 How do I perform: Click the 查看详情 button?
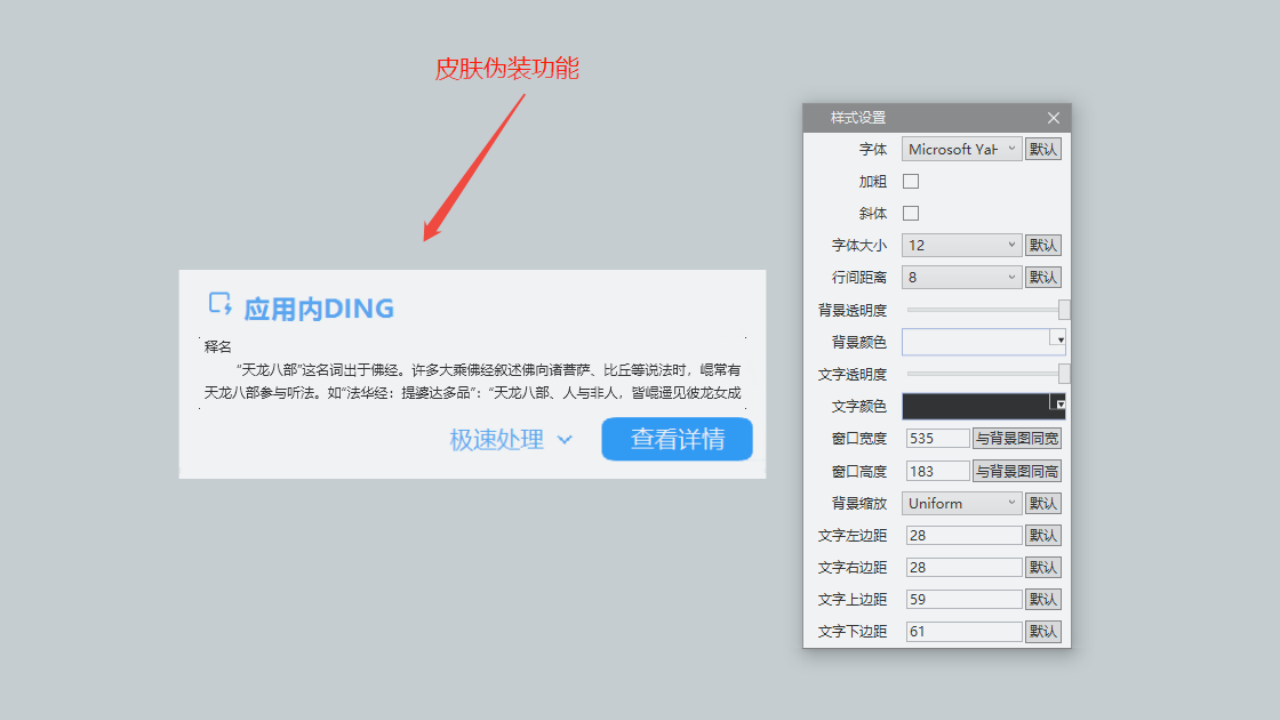677,439
